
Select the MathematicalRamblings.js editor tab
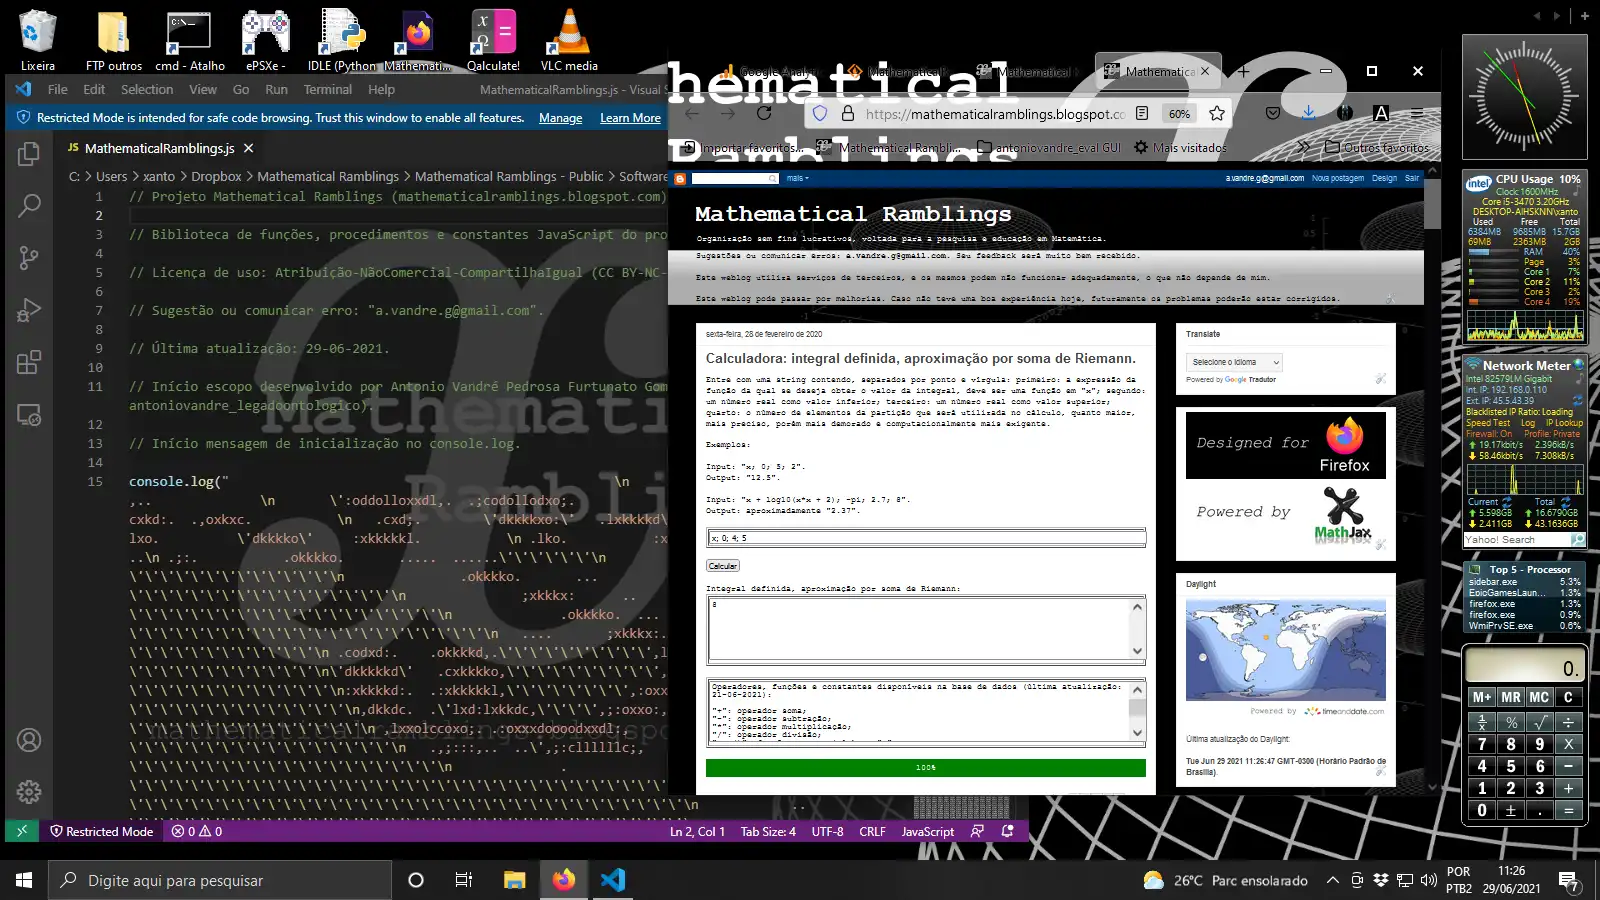click(x=159, y=148)
